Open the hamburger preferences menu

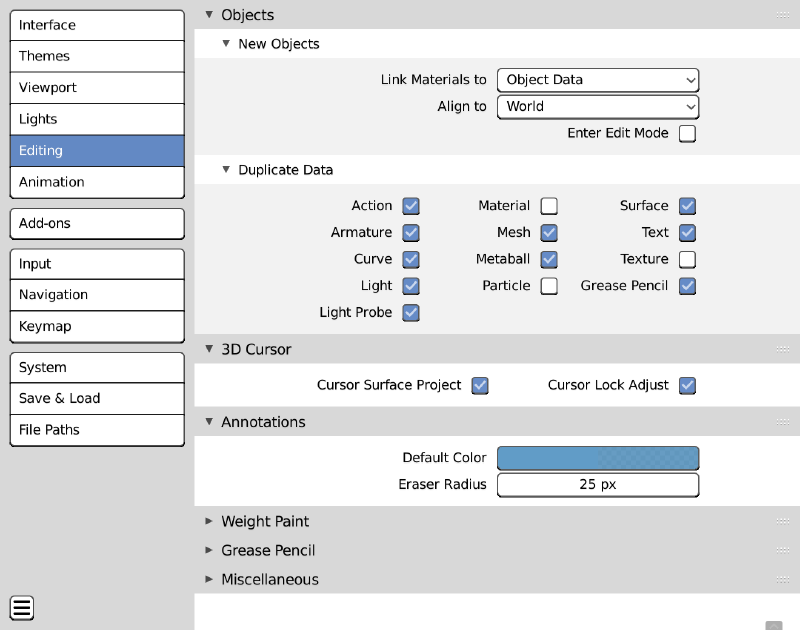tap(22, 607)
